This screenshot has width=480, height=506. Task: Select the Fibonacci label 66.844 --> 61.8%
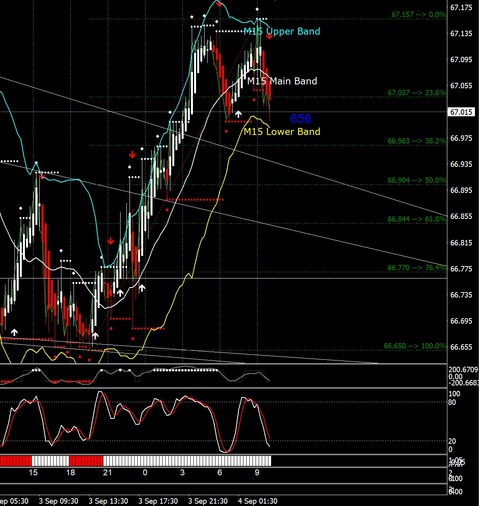[x=416, y=219]
